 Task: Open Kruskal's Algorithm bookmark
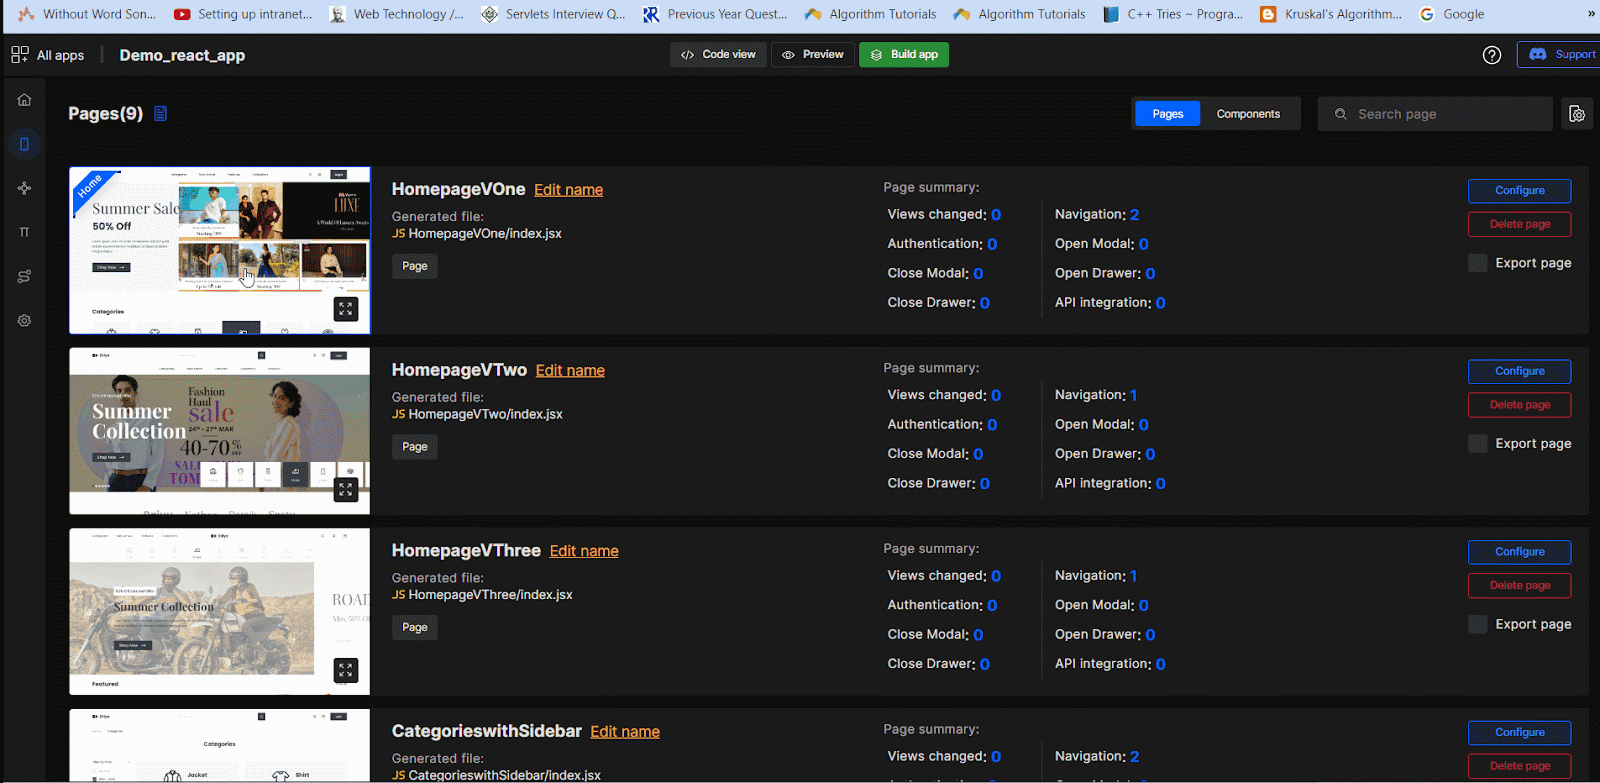click(x=1331, y=14)
